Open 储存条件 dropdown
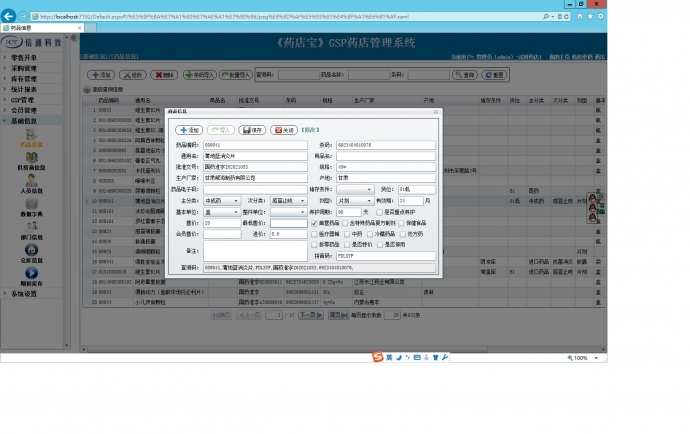The height and width of the screenshot is (434, 690). click(x=355, y=189)
